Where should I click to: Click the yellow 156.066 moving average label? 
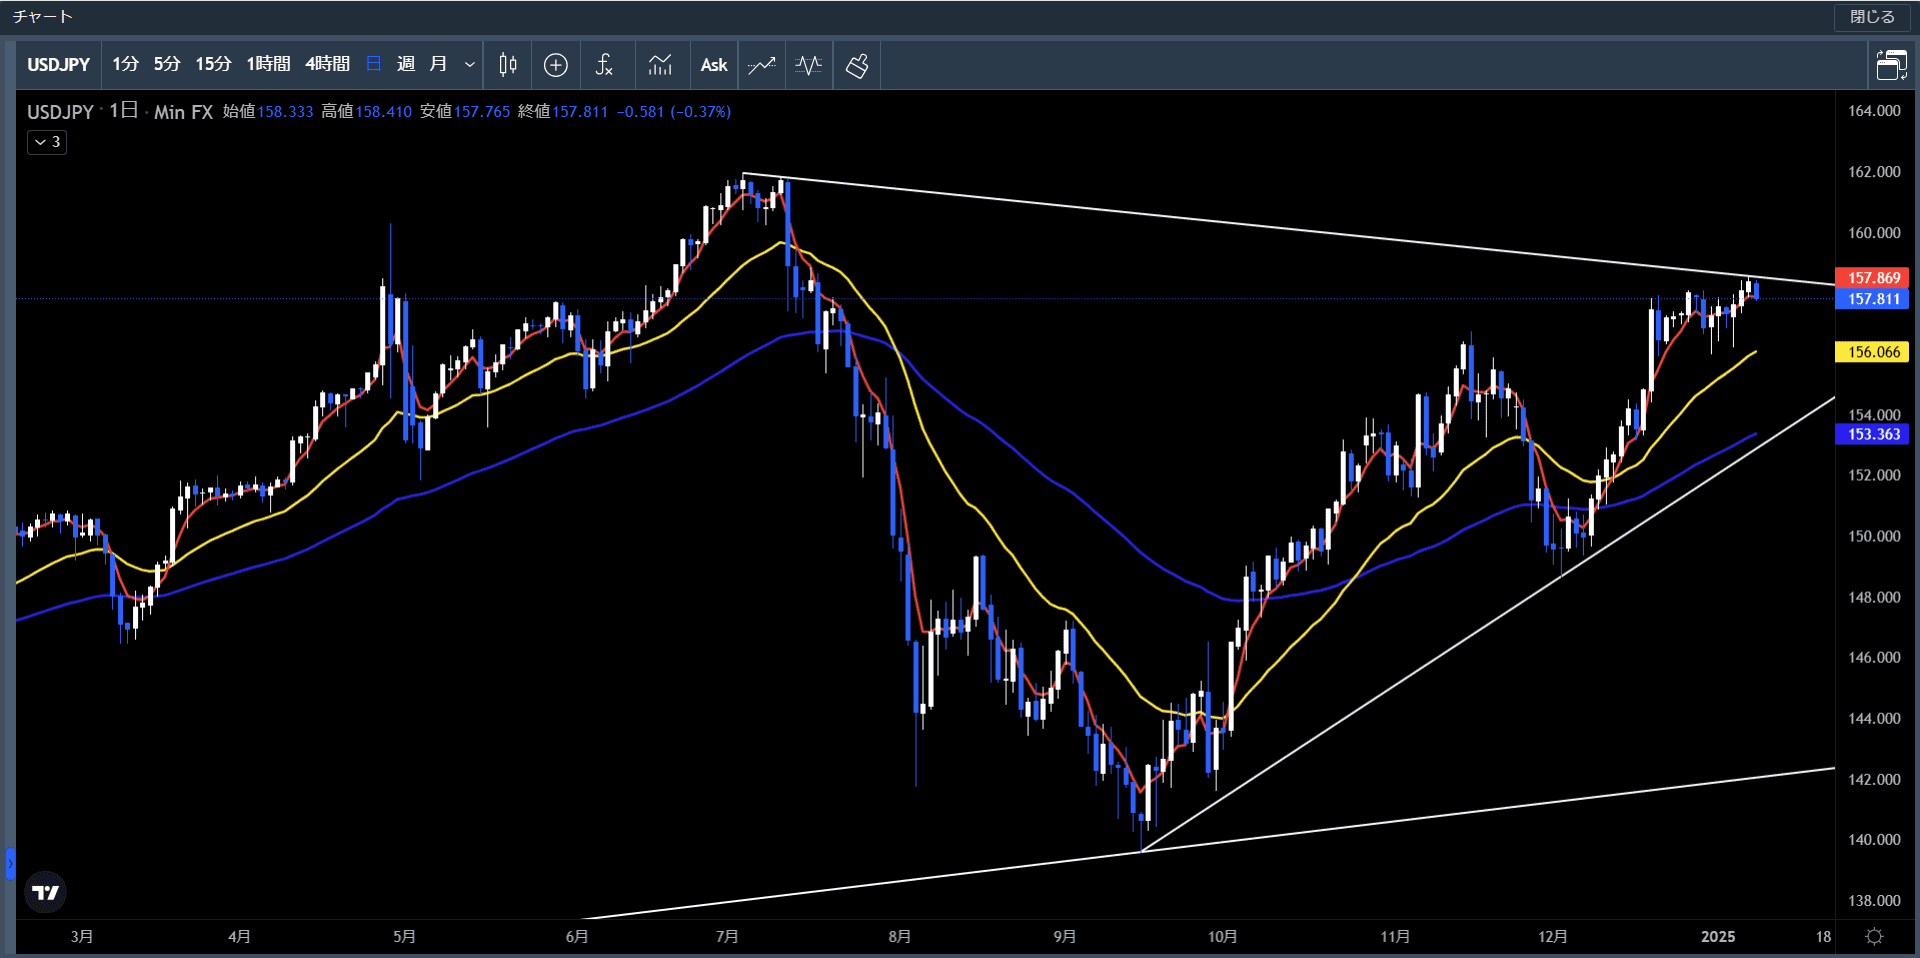tap(1872, 352)
